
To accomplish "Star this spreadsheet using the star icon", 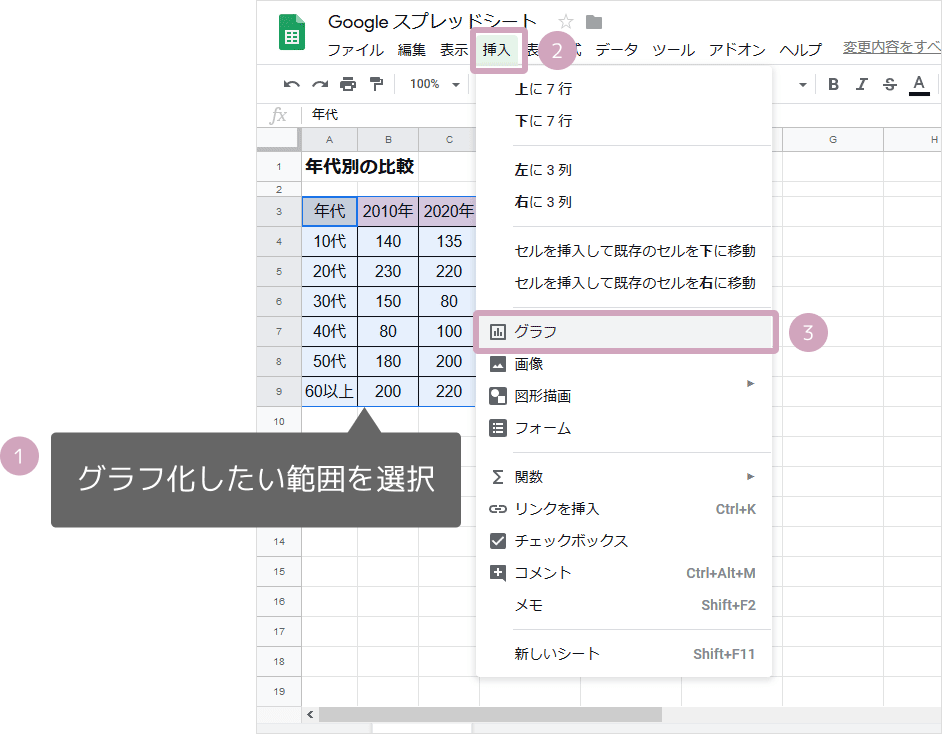I will (x=565, y=21).
